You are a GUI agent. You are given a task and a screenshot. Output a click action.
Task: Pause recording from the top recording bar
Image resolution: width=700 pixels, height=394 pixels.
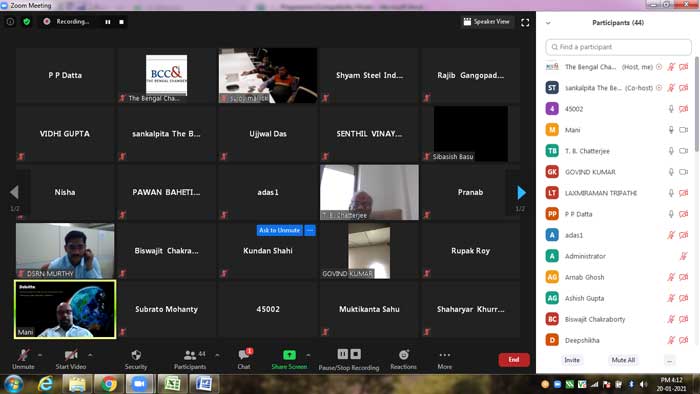pyautogui.click(x=108, y=21)
